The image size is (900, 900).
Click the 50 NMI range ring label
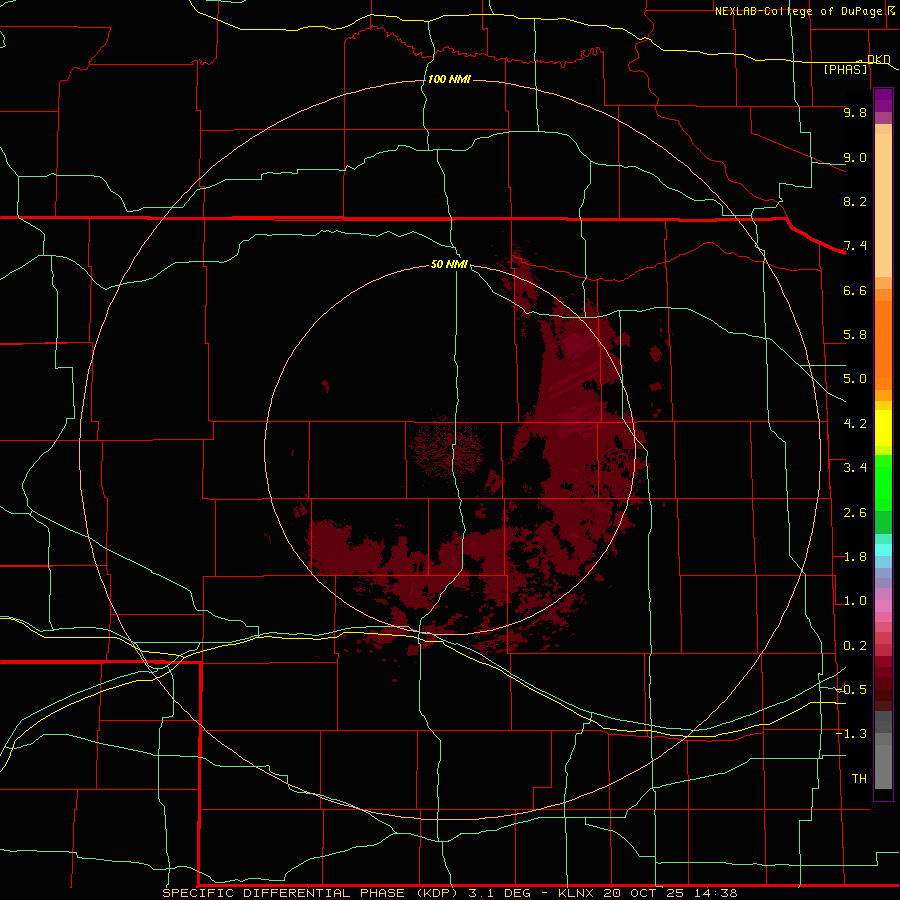point(449,264)
